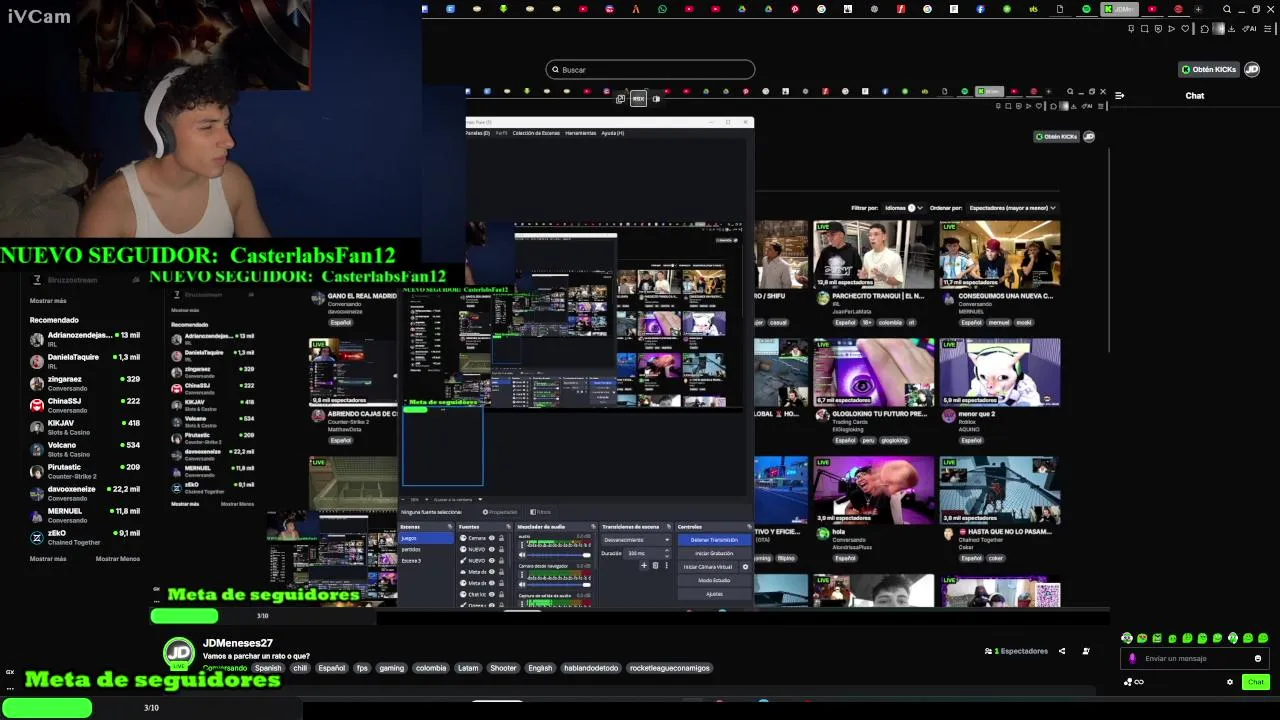Open the three-dot transition menu in OBS
1280x720 pixels.
click(667, 565)
